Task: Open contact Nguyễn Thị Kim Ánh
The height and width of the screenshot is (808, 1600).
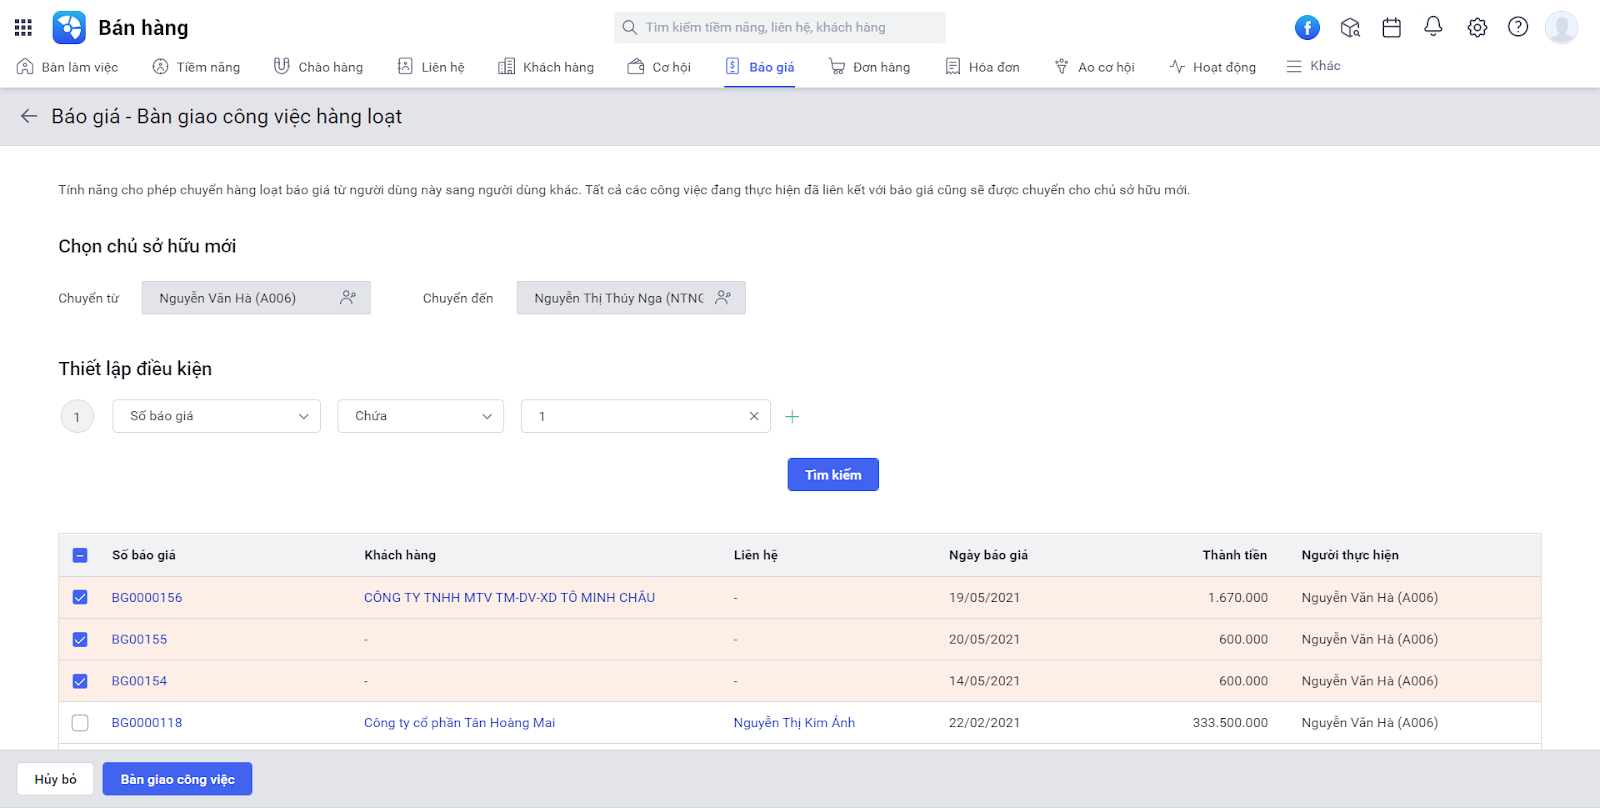Action: (794, 723)
